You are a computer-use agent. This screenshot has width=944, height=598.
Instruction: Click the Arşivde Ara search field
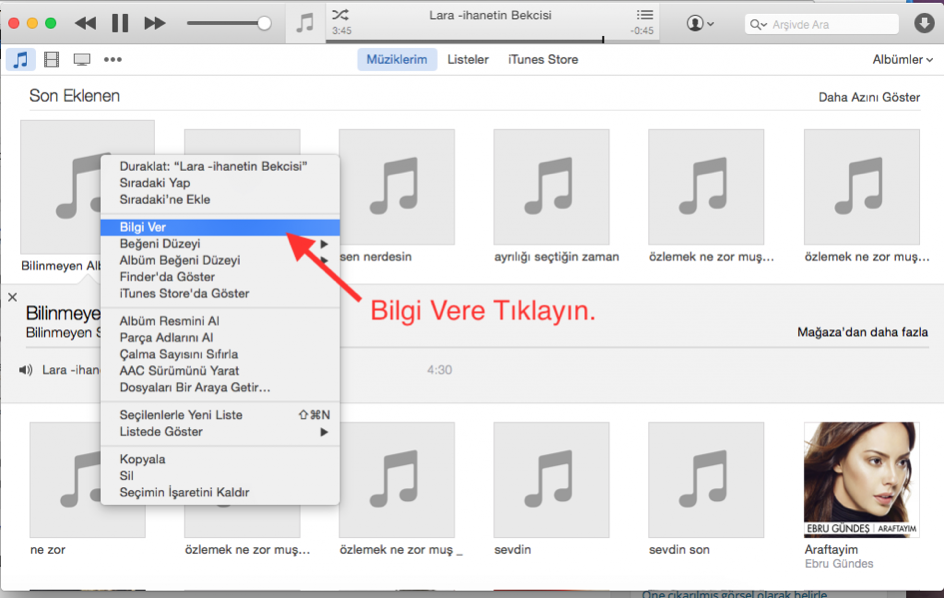tap(821, 24)
